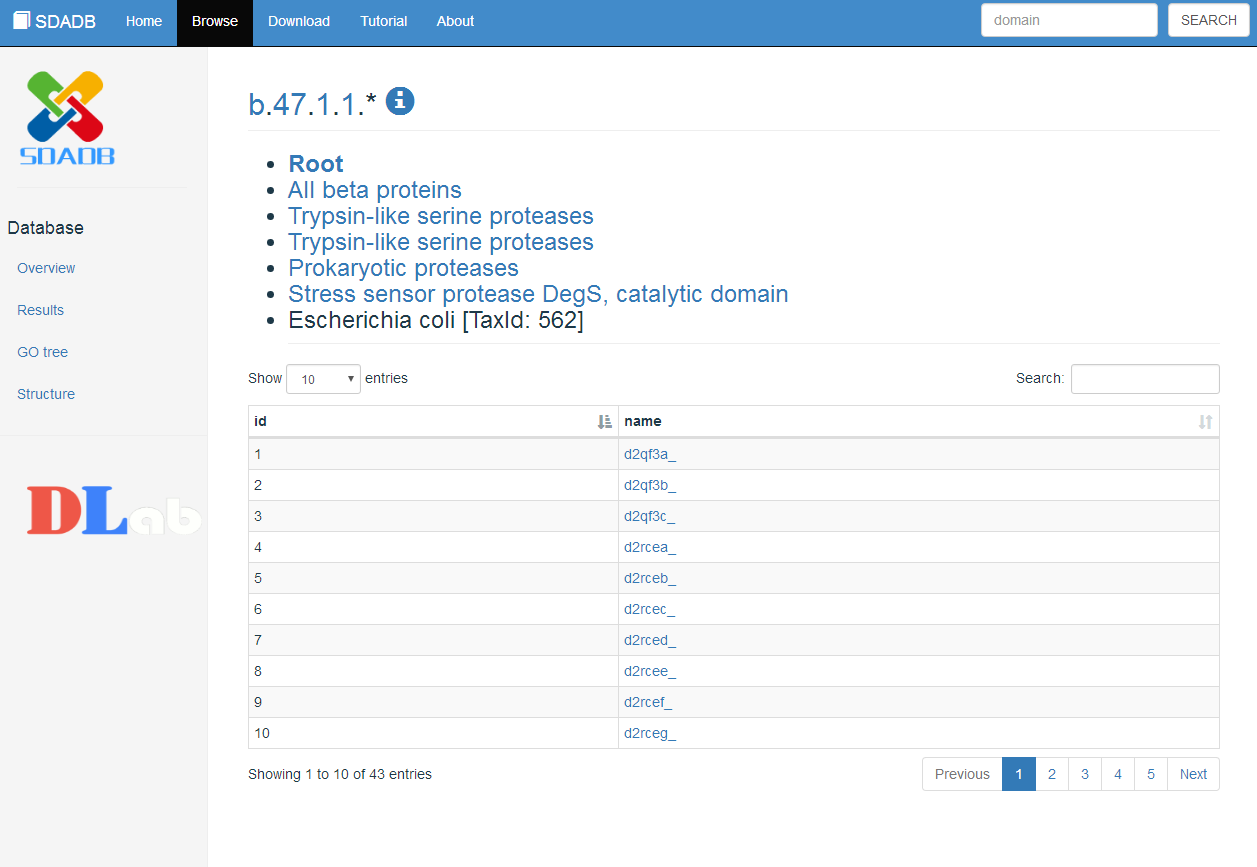Open domain entry d2qf3c_
The height and width of the screenshot is (867, 1257).
pos(650,516)
